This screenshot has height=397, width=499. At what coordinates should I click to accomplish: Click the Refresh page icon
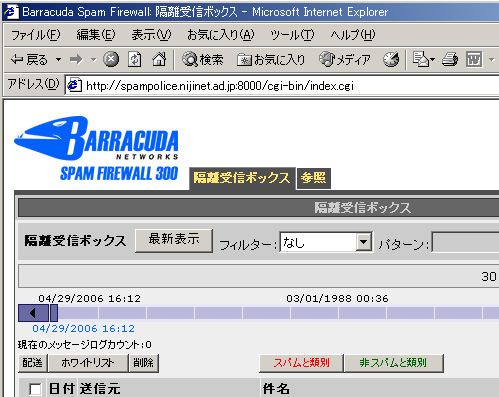pos(135,60)
